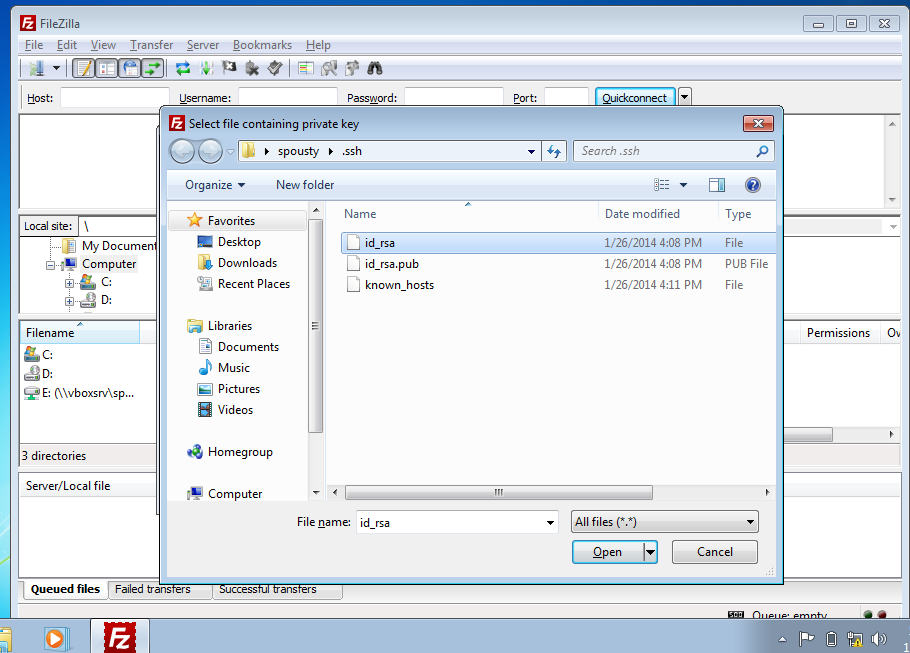This screenshot has height=653, width=910.
Task: Click the process queue toolbar icon
Action: (x=206, y=68)
